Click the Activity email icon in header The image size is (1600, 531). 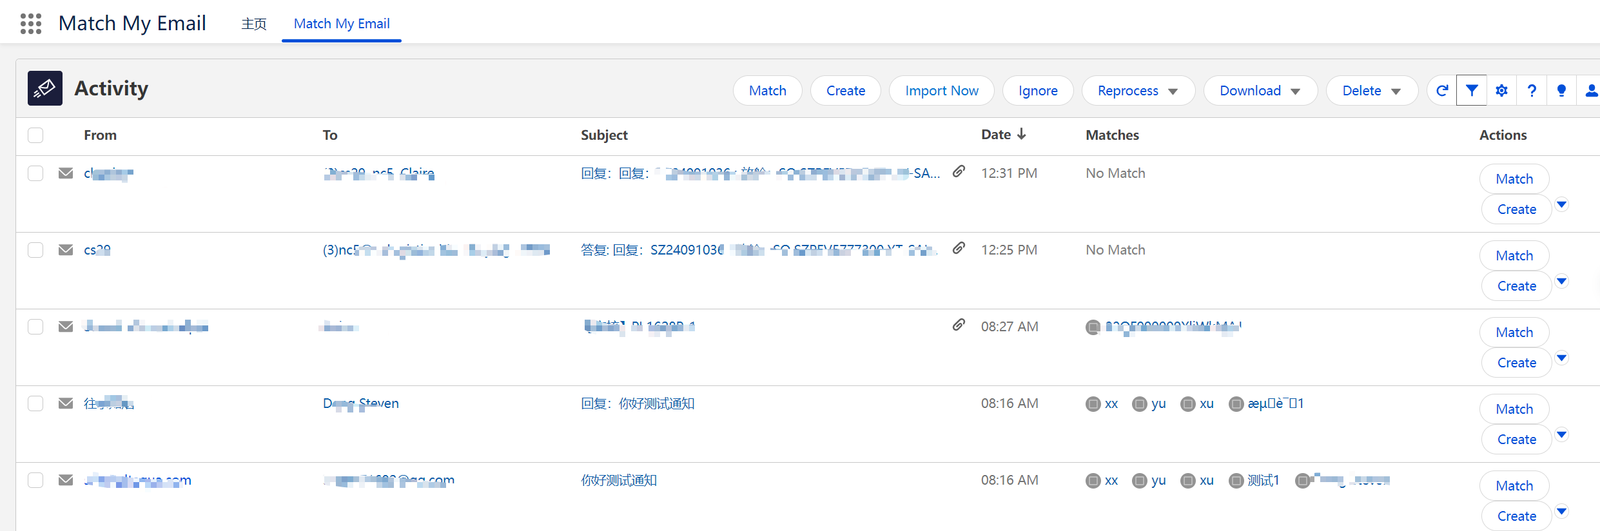(x=45, y=89)
